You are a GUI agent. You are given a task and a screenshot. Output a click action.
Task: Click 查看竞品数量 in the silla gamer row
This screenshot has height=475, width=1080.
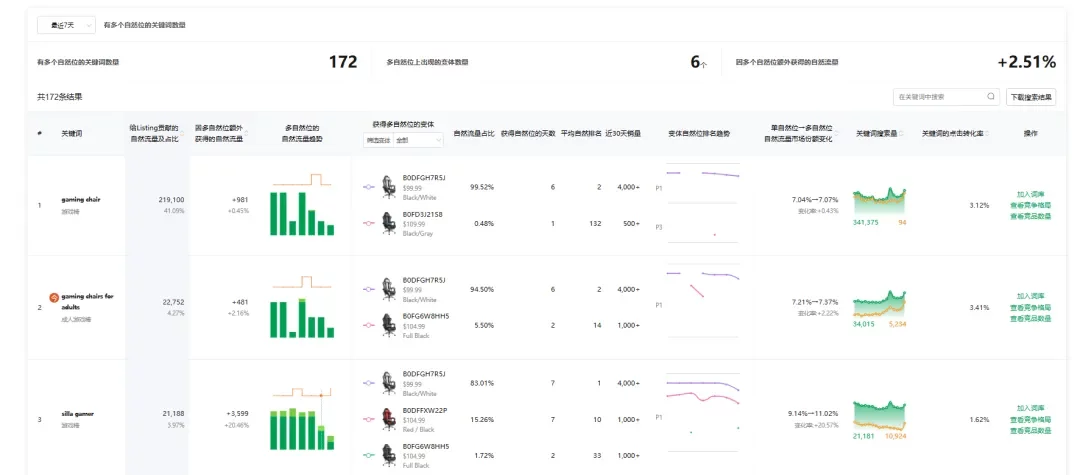(x=1030, y=431)
